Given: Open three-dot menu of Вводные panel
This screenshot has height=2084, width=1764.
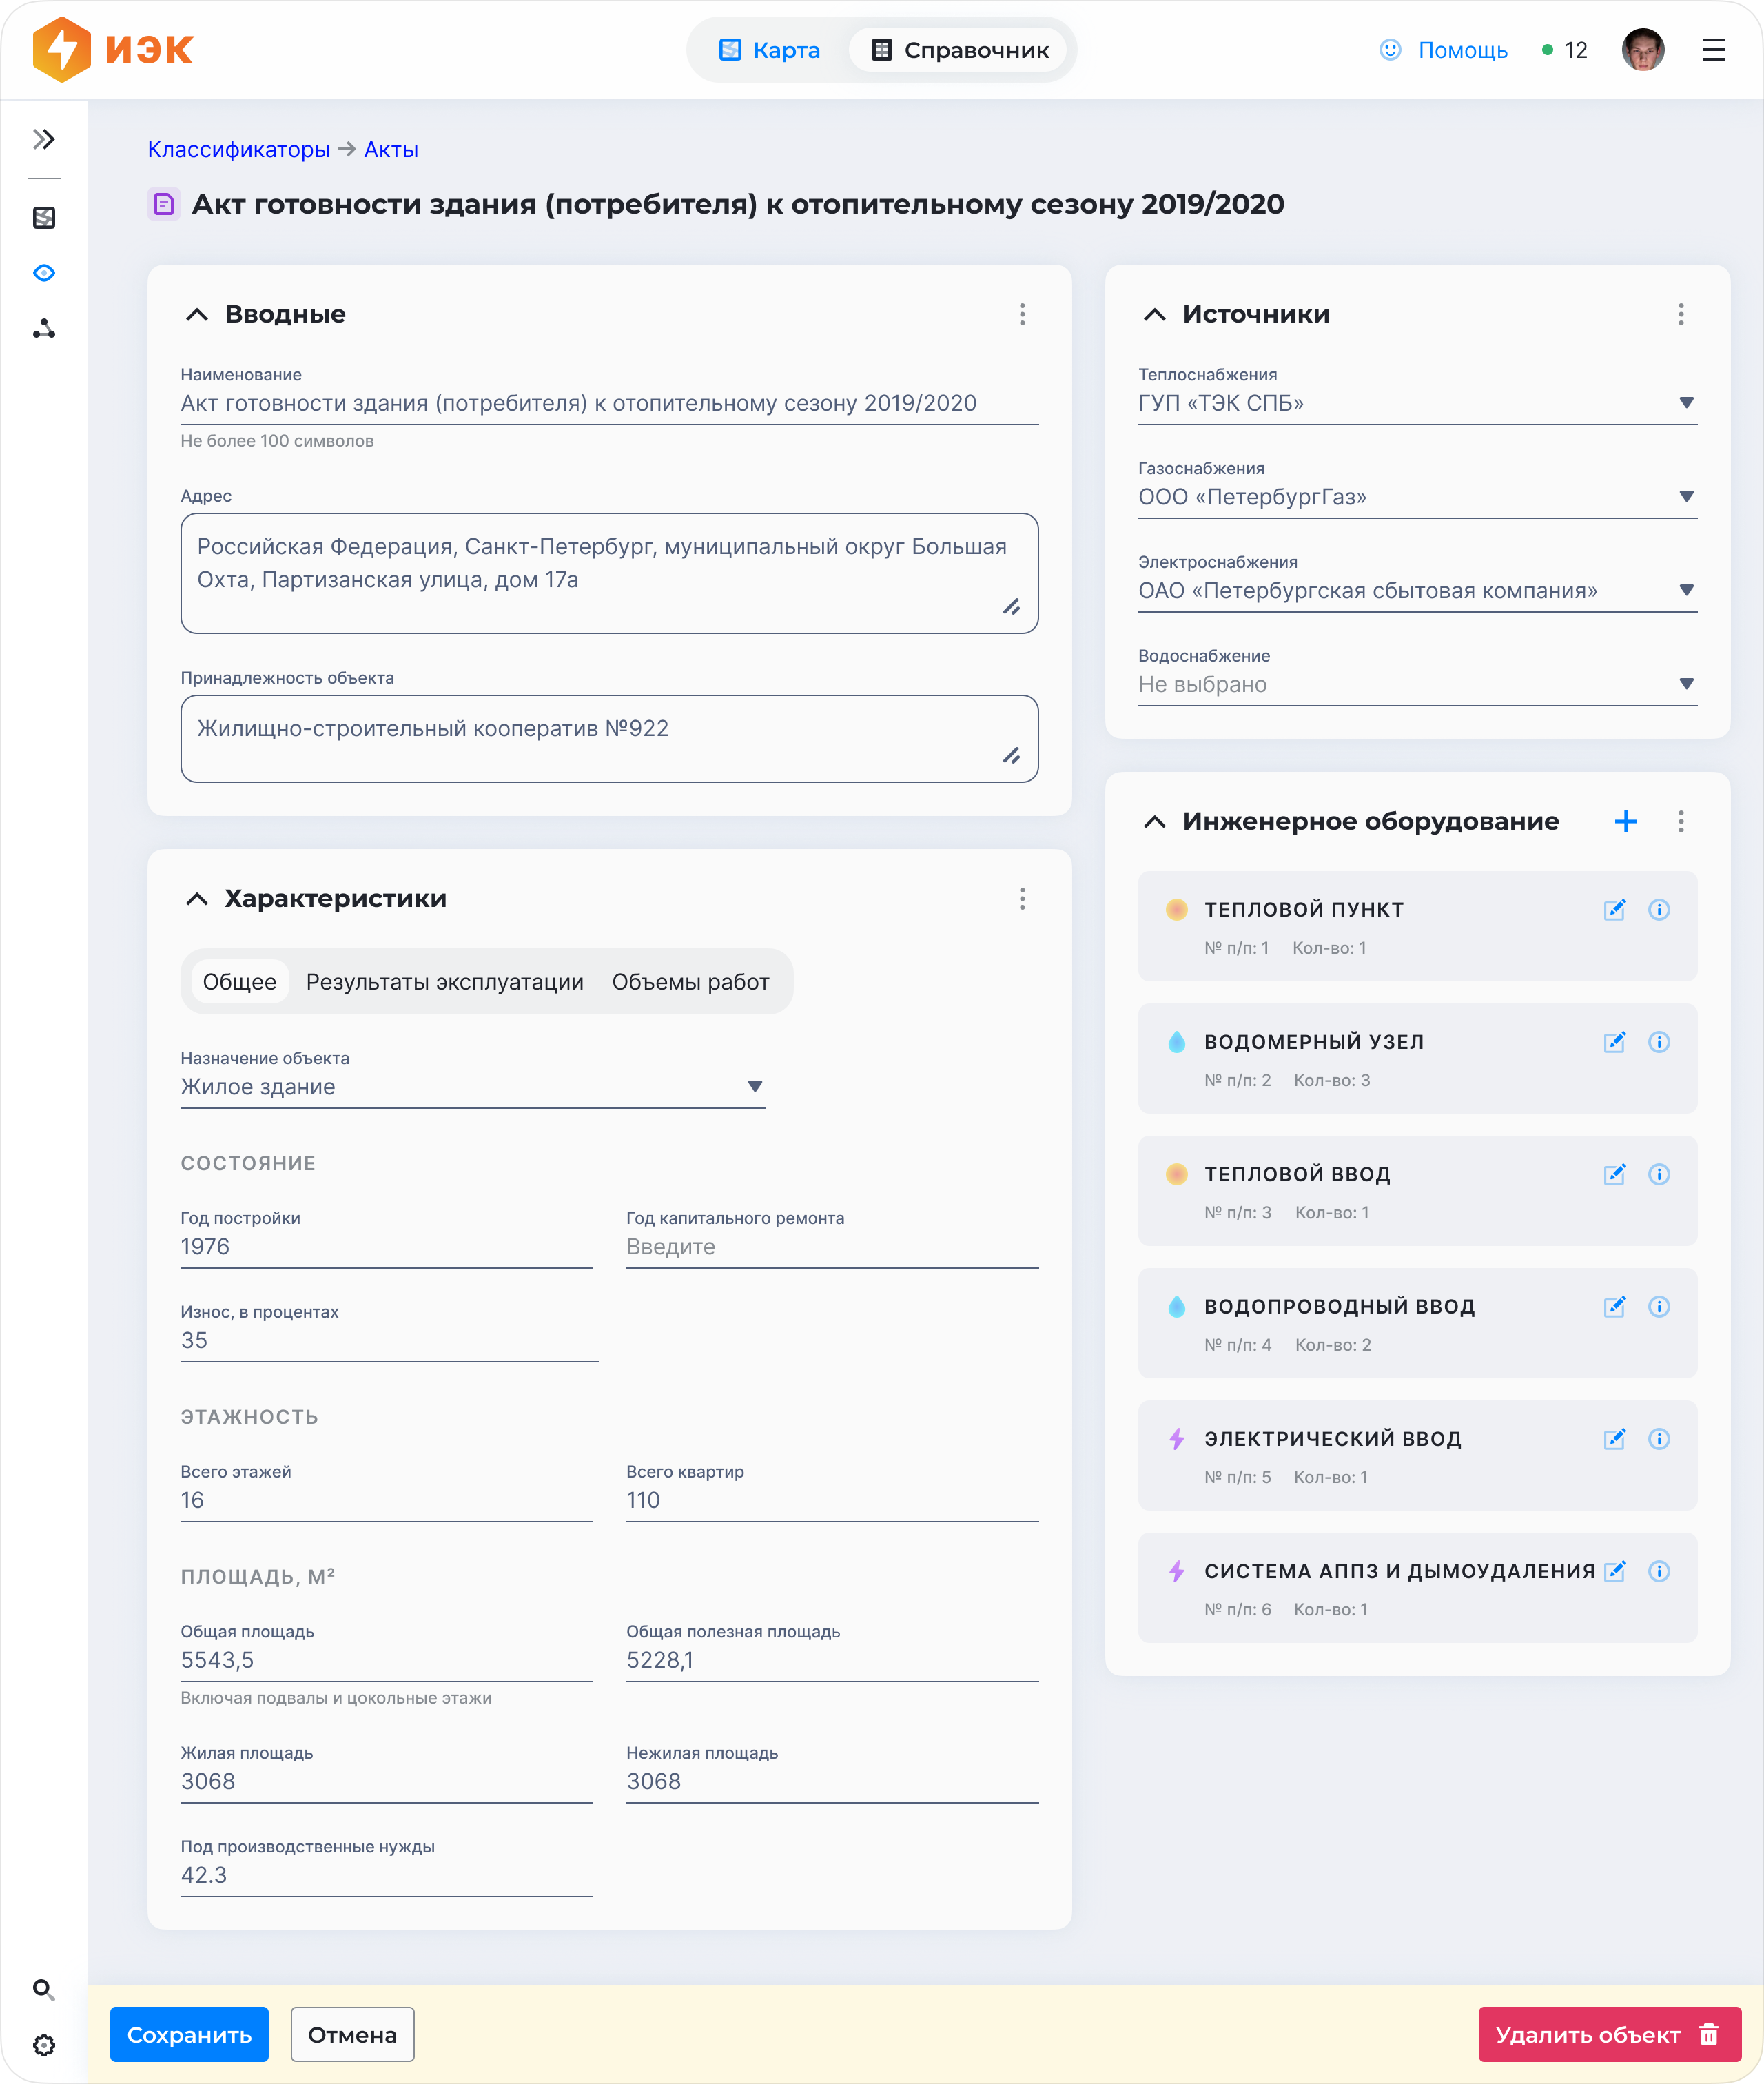Looking at the screenshot, I should pyautogui.click(x=1021, y=314).
